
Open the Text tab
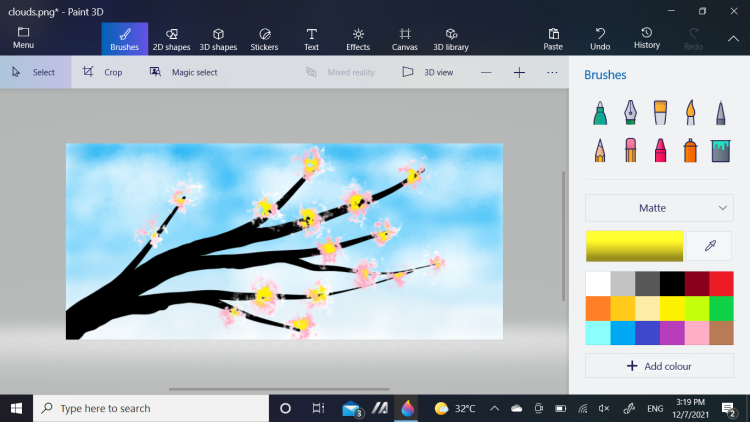(x=311, y=39)
